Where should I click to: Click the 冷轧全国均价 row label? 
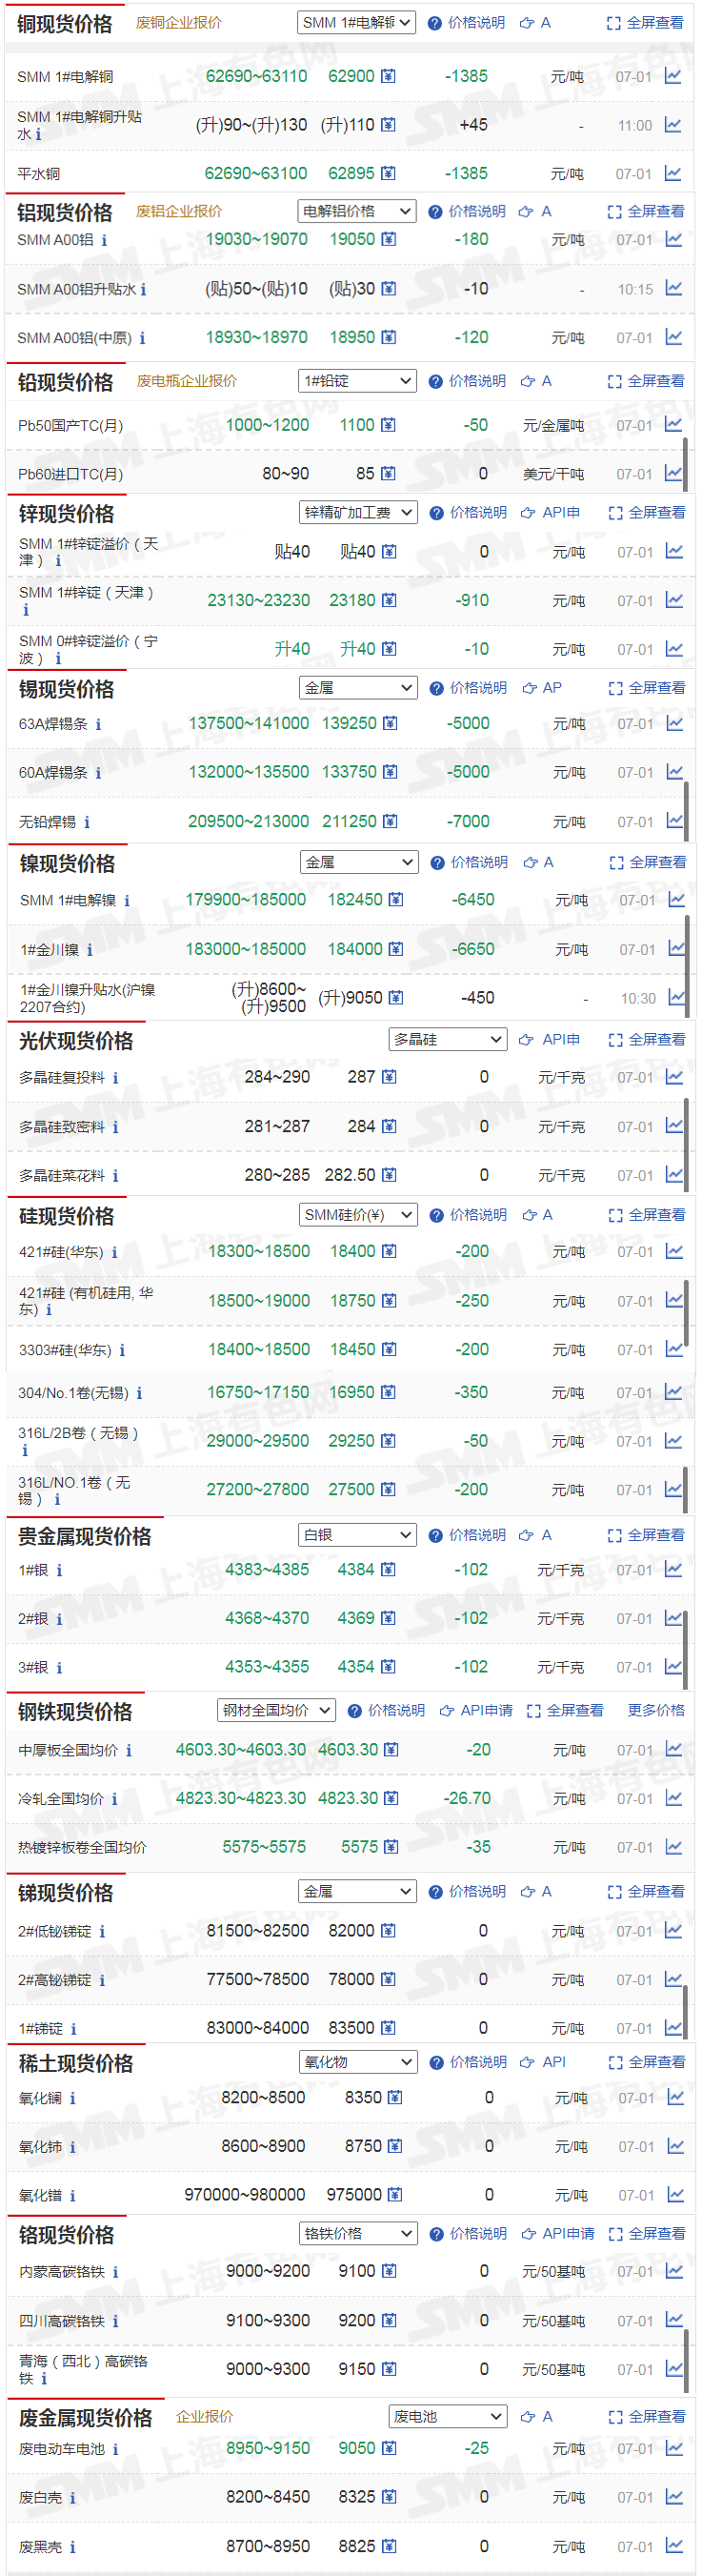[61, 1799]
